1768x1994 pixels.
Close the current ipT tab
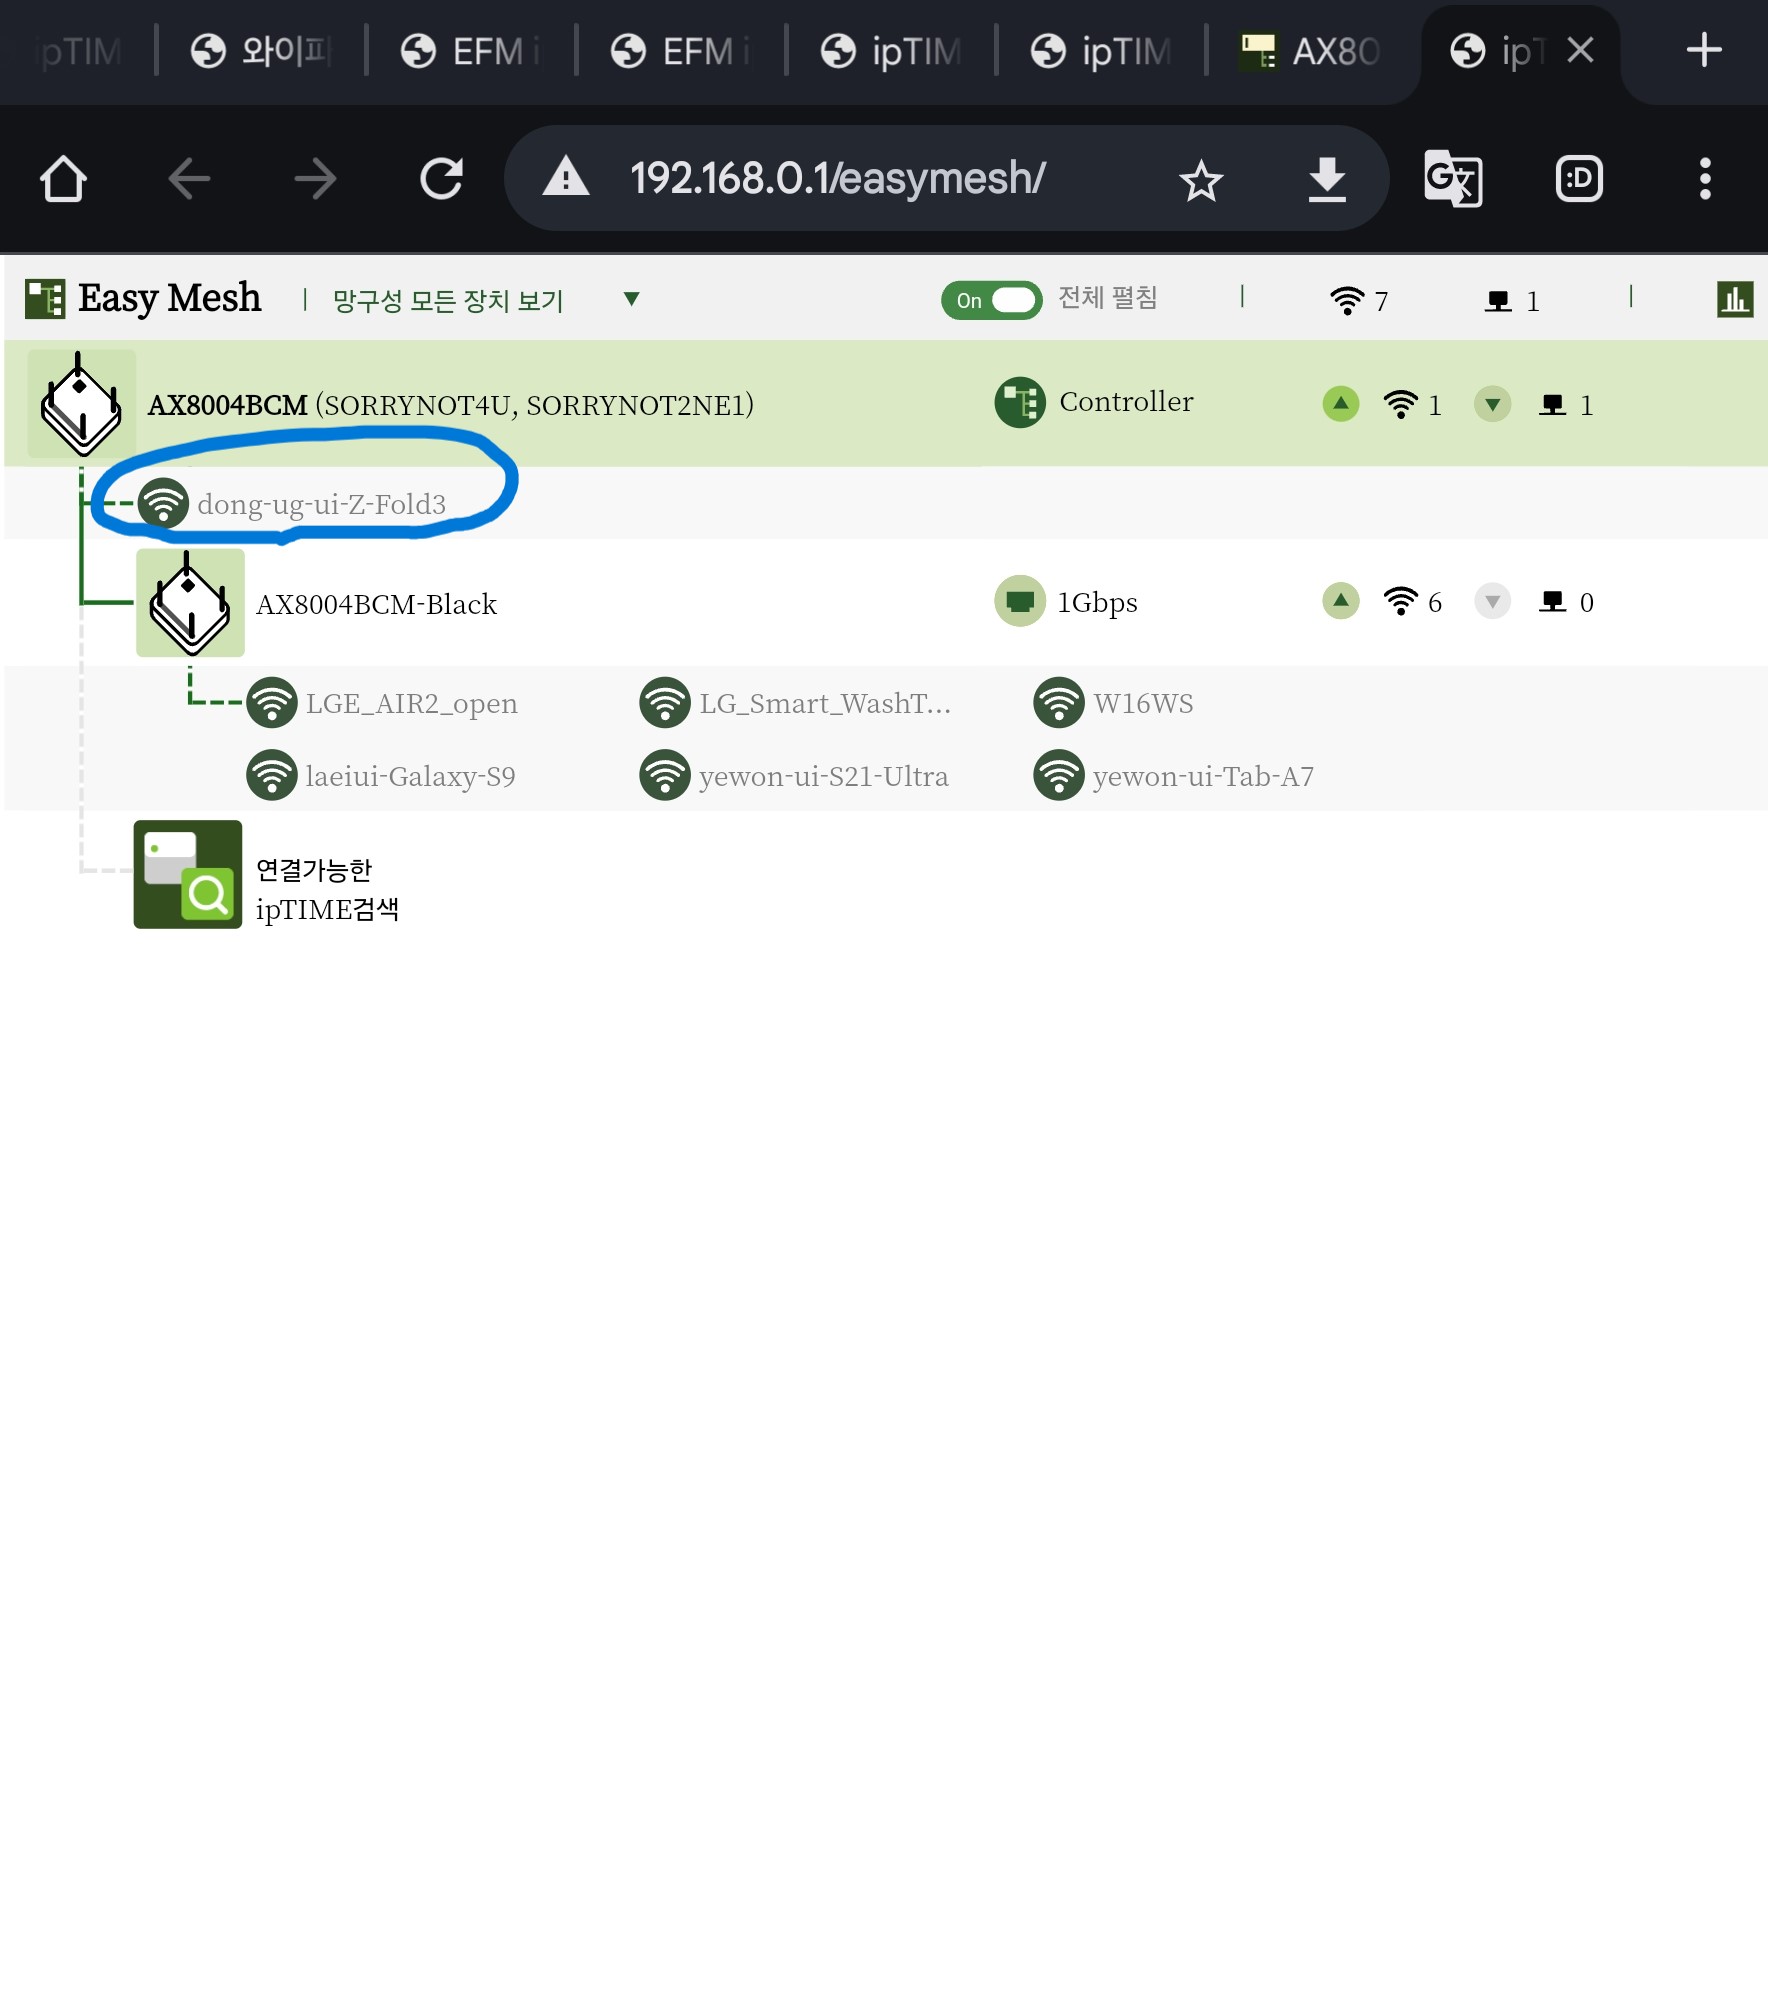(1580, 50)
